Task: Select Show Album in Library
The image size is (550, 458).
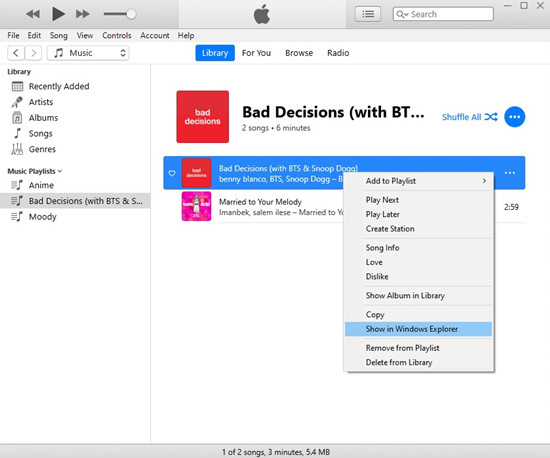Action: (419, 296)
